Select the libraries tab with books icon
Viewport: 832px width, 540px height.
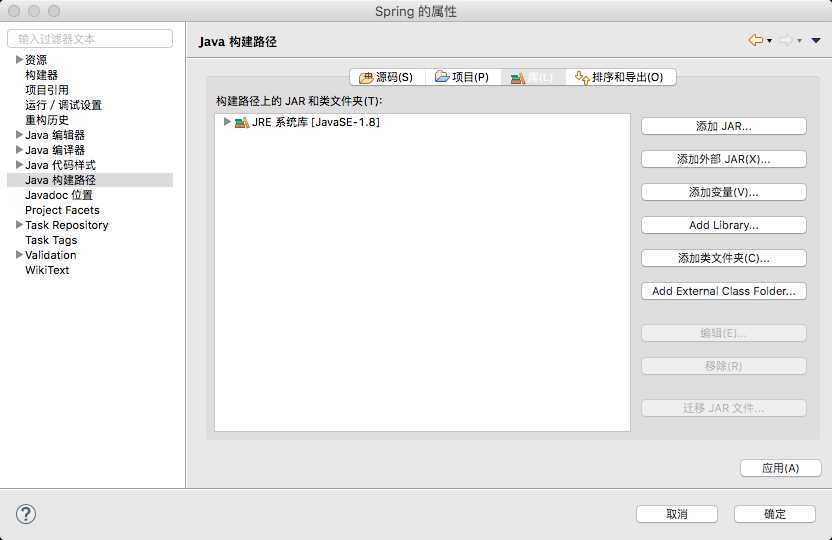532,77
